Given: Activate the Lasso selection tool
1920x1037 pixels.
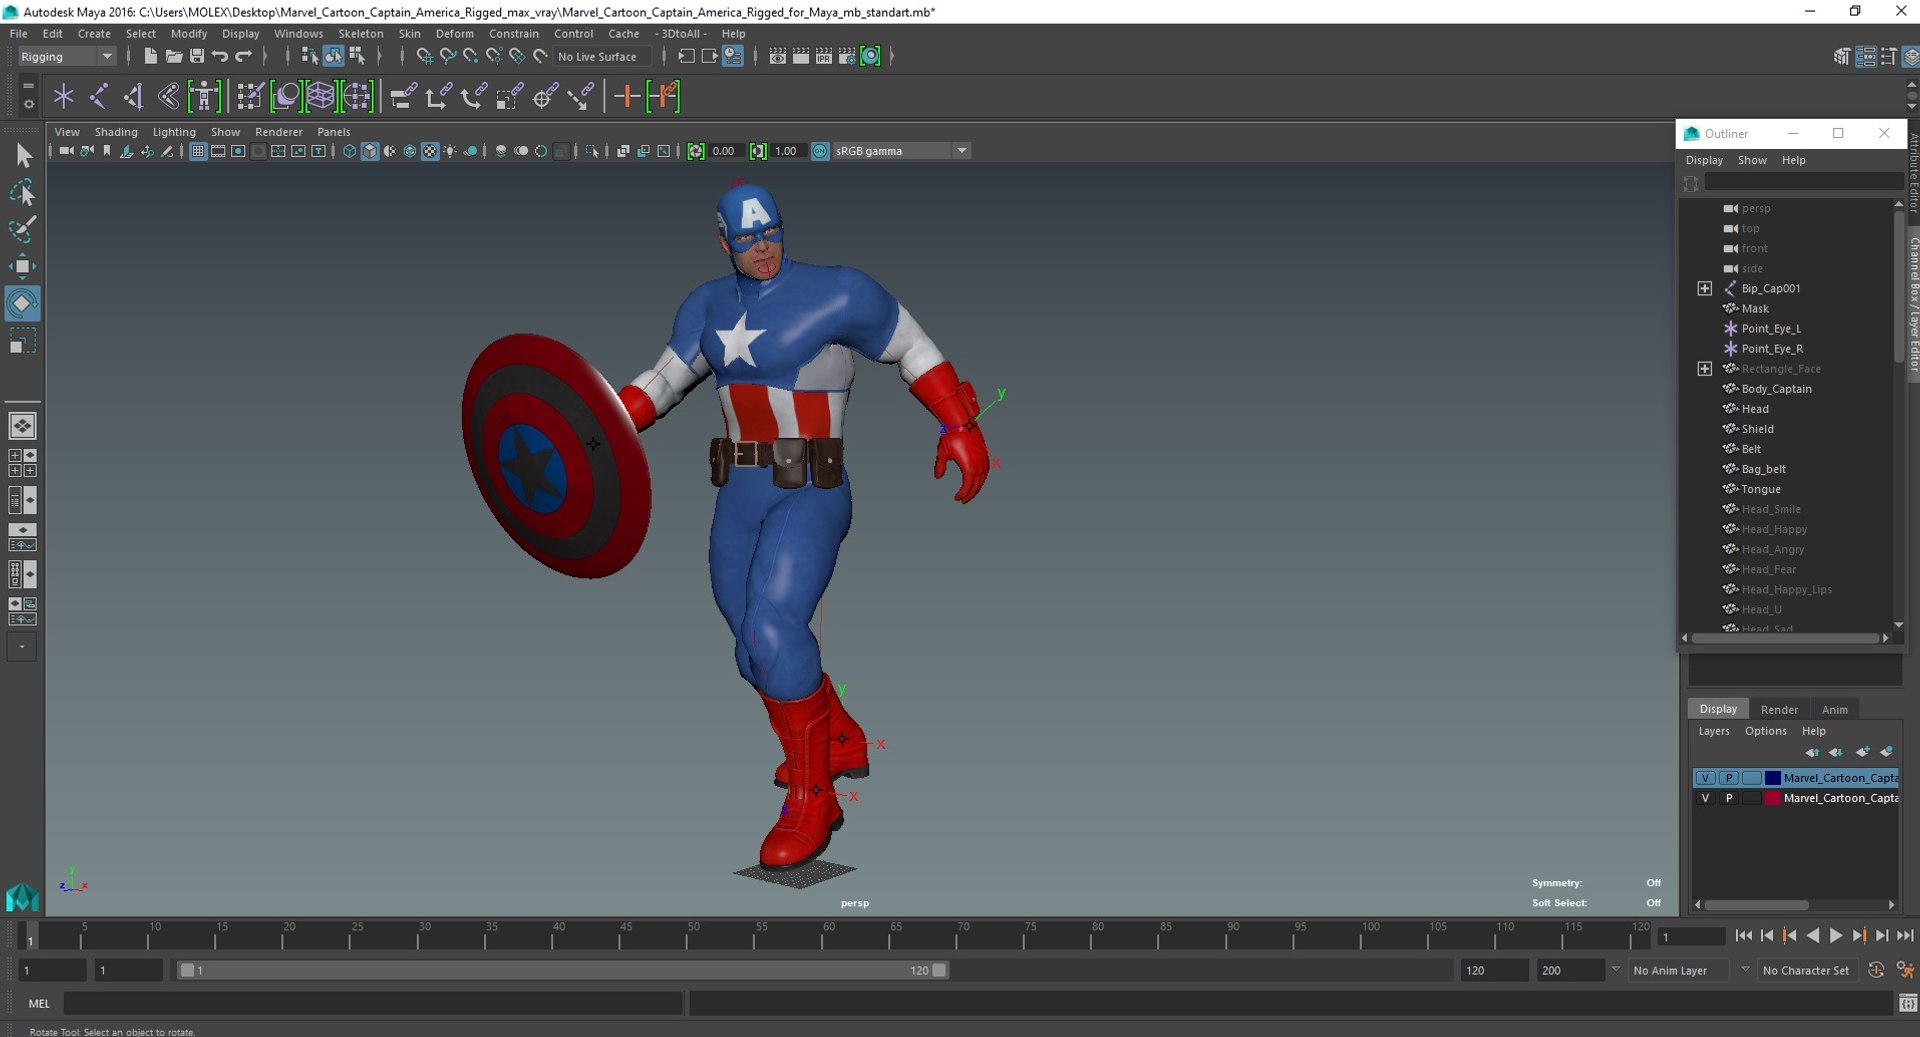Looking at the screenshot, I should coord(22,192).
